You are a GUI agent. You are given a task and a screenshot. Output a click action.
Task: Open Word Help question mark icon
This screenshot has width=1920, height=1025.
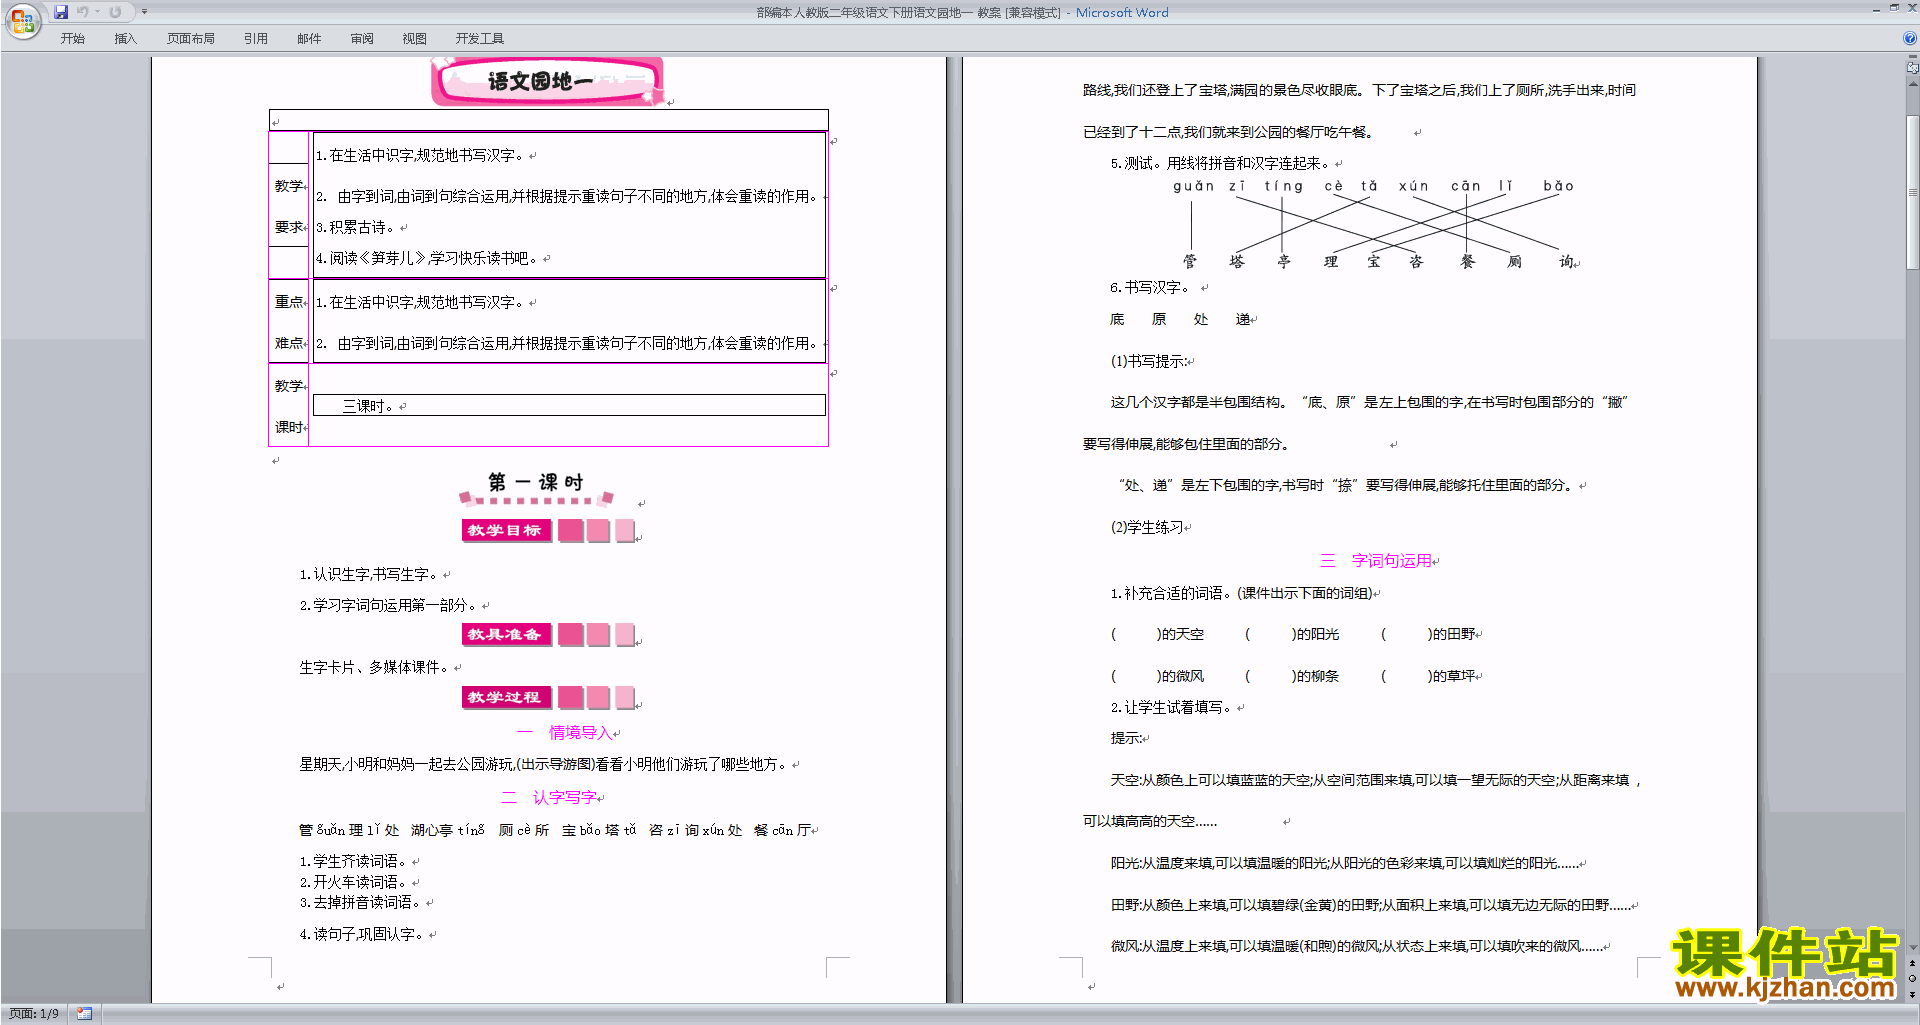click(1910, 38)
